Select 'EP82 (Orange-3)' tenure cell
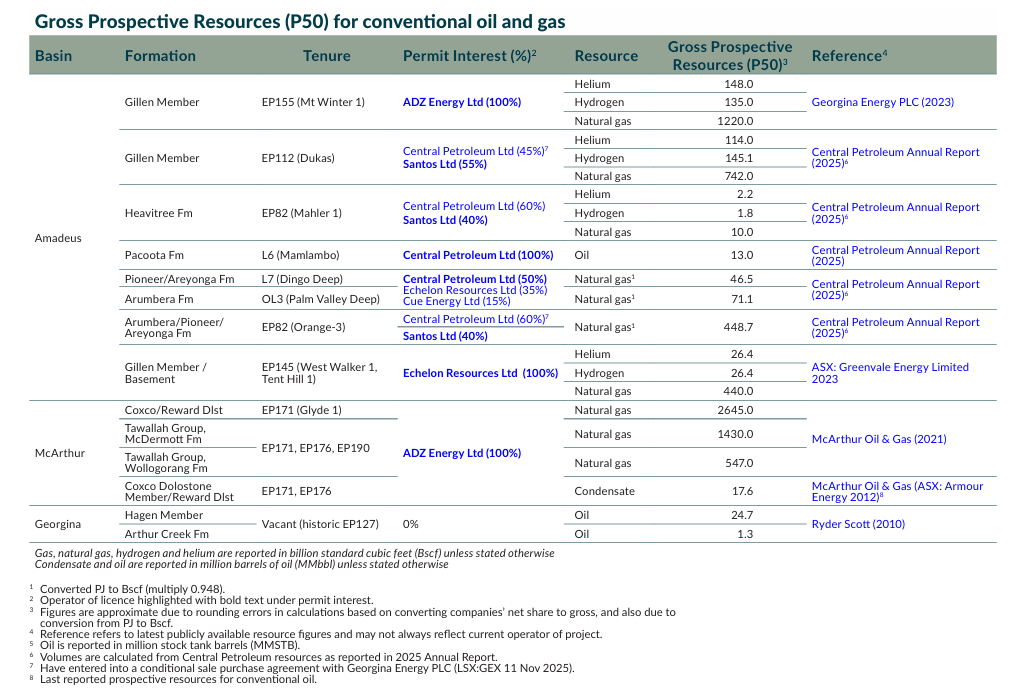Viewport: 1032px width, 696px height. click(303, 327)
